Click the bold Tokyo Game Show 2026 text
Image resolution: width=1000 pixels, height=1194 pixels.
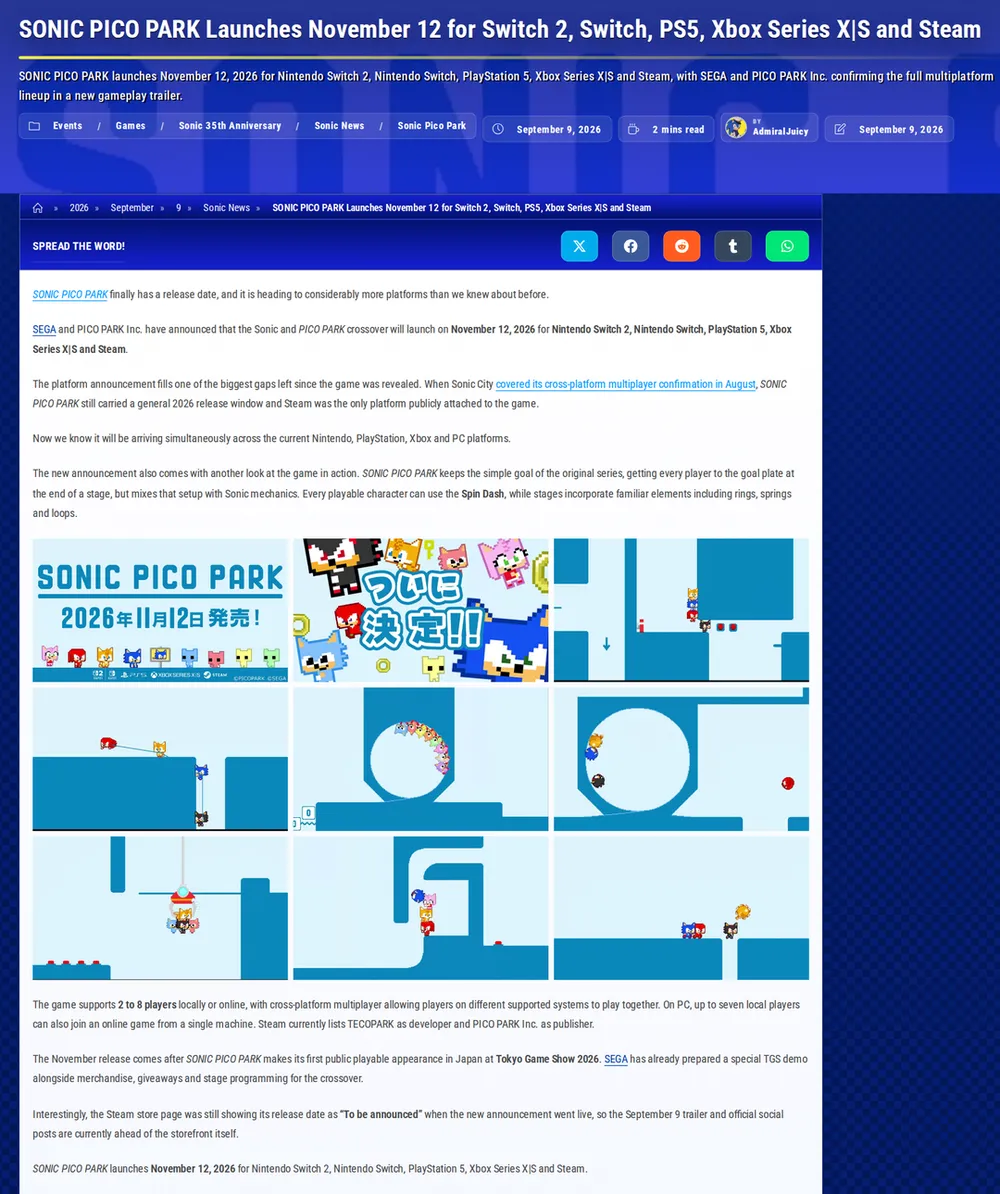click(x=548, y=1059)
